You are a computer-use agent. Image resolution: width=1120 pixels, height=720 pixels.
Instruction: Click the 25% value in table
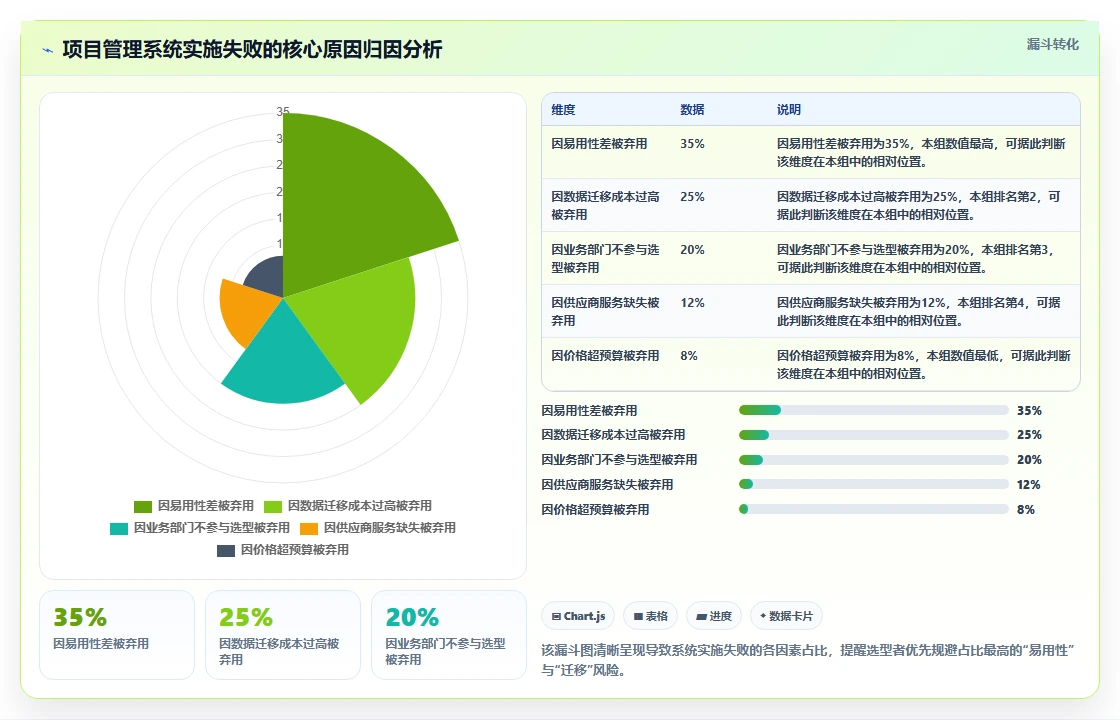coord(692,196)
